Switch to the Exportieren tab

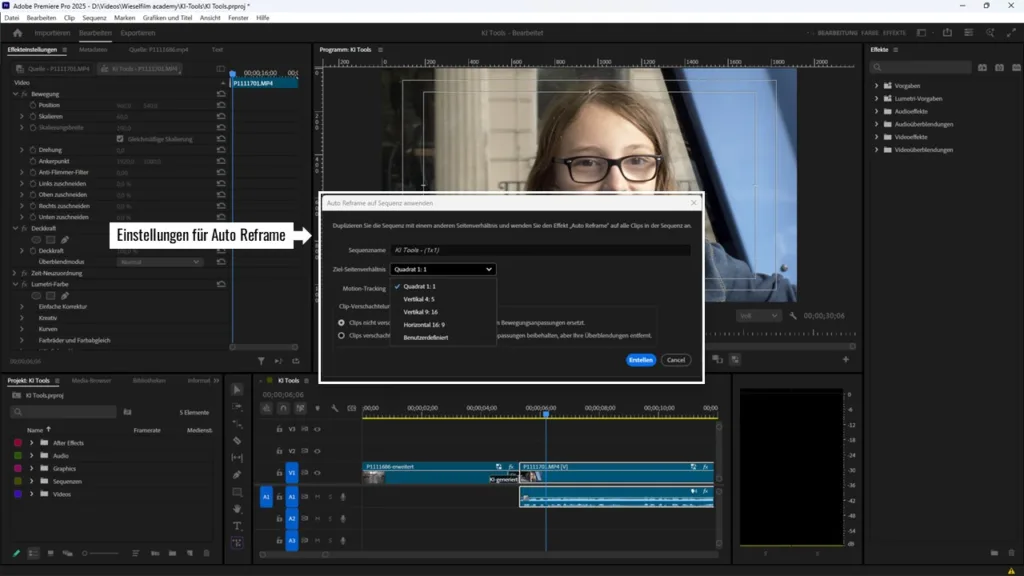(138, 33)
